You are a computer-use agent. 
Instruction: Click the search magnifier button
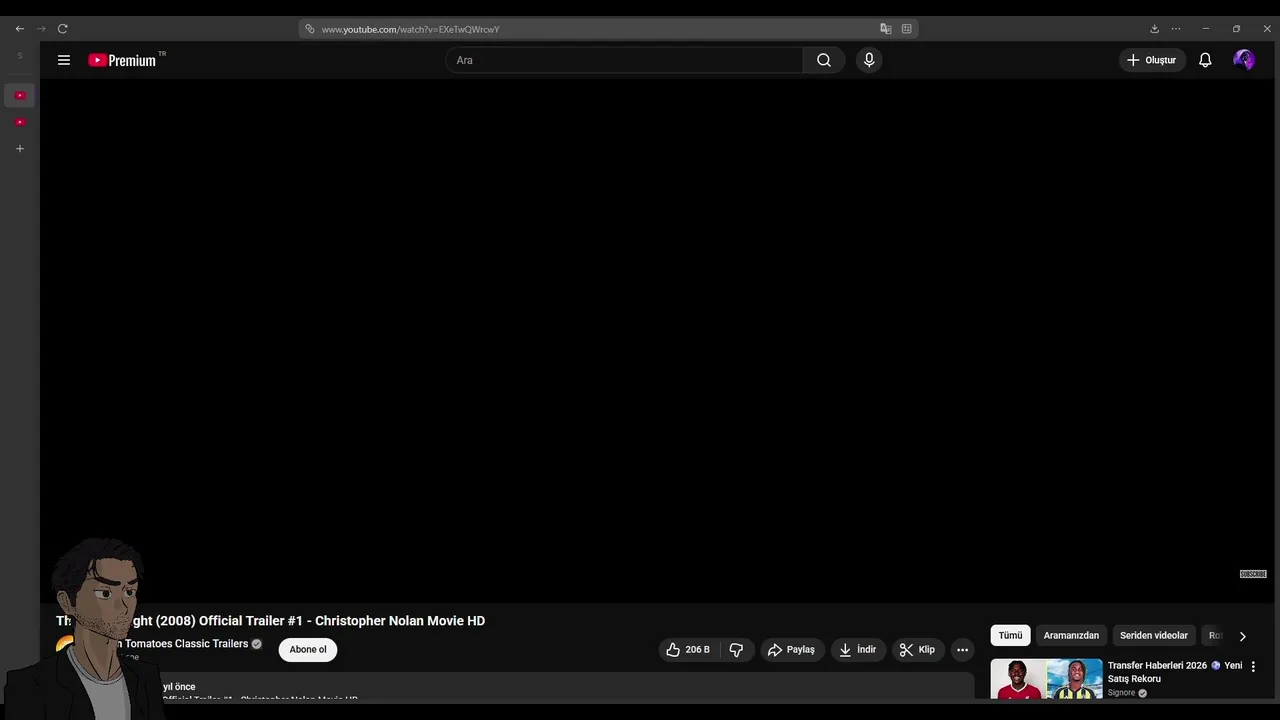pyautogui.click(x=824, y=60)
